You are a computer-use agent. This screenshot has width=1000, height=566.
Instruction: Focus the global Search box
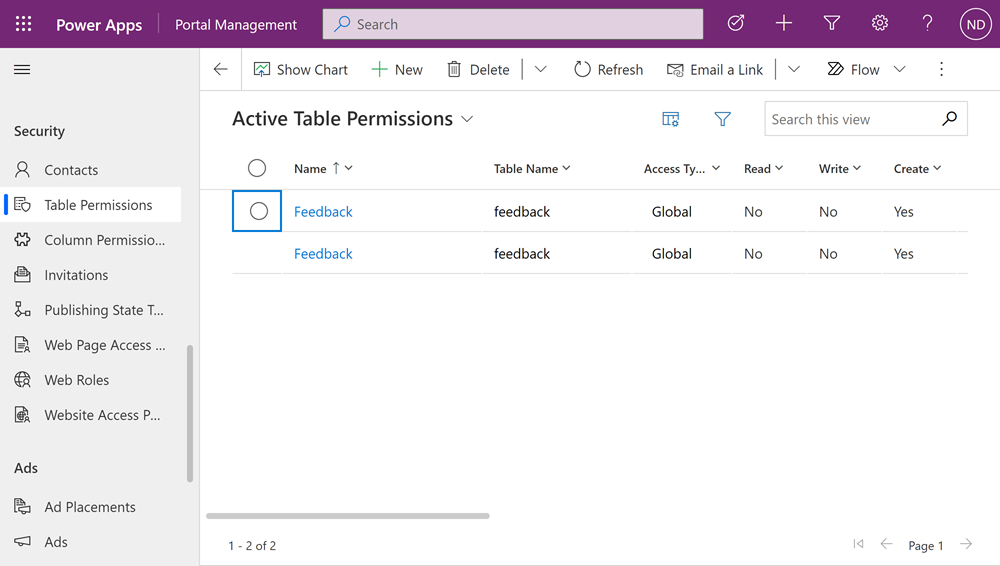pos(513,24)
